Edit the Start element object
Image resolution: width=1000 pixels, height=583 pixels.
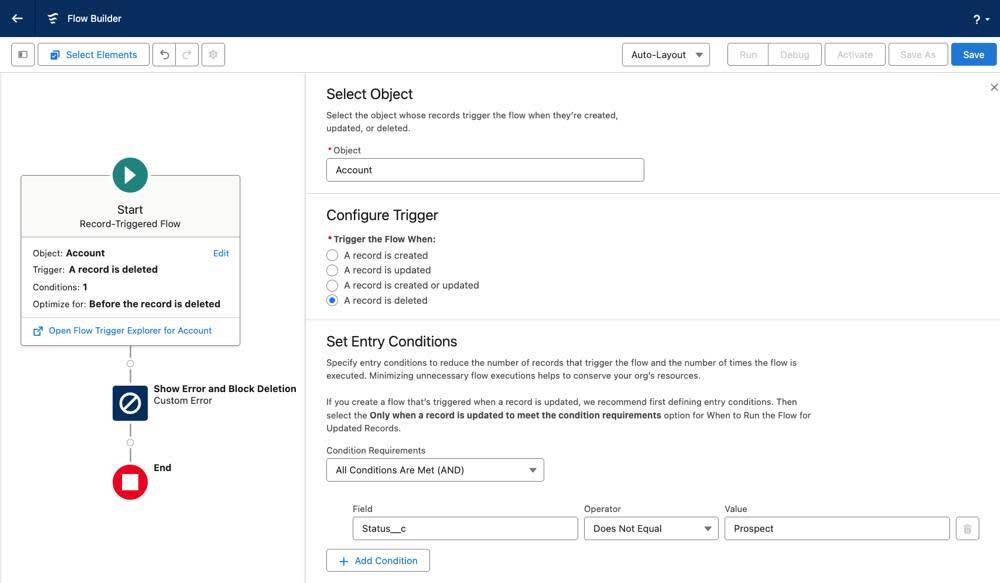tap(221, 253)
